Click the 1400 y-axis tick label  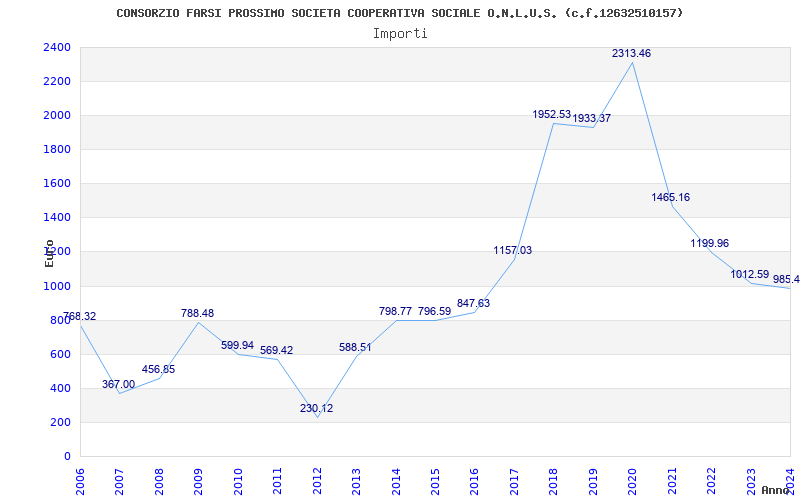[x=57, y=218]
